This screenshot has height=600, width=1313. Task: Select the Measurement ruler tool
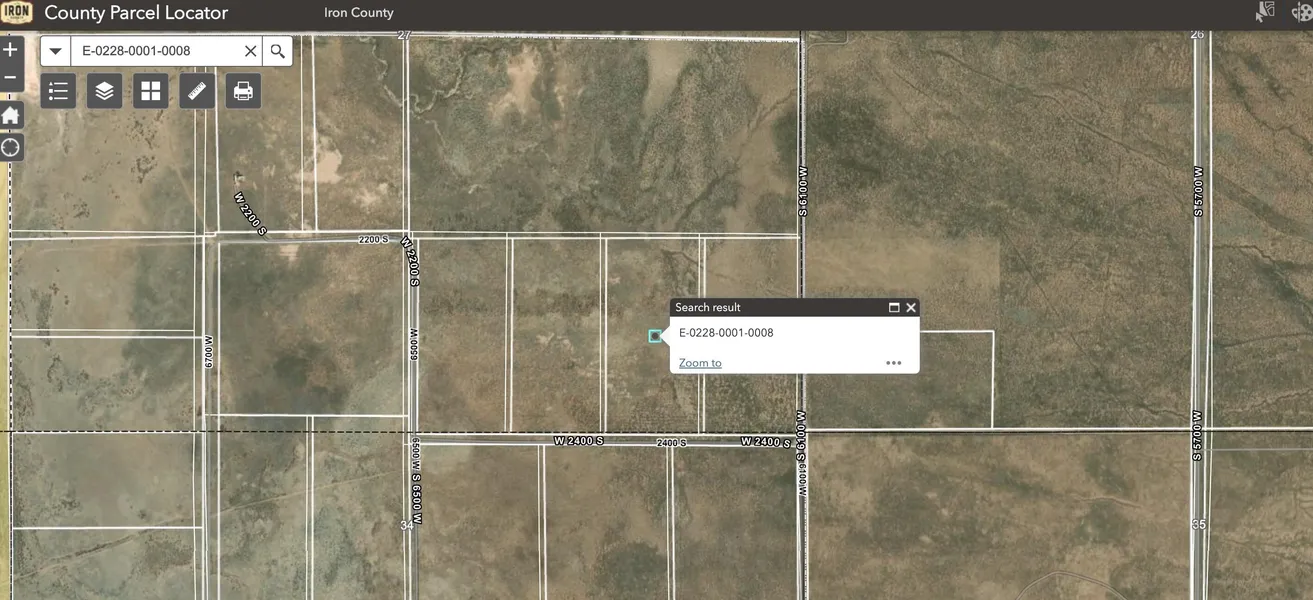coord(197,91)
